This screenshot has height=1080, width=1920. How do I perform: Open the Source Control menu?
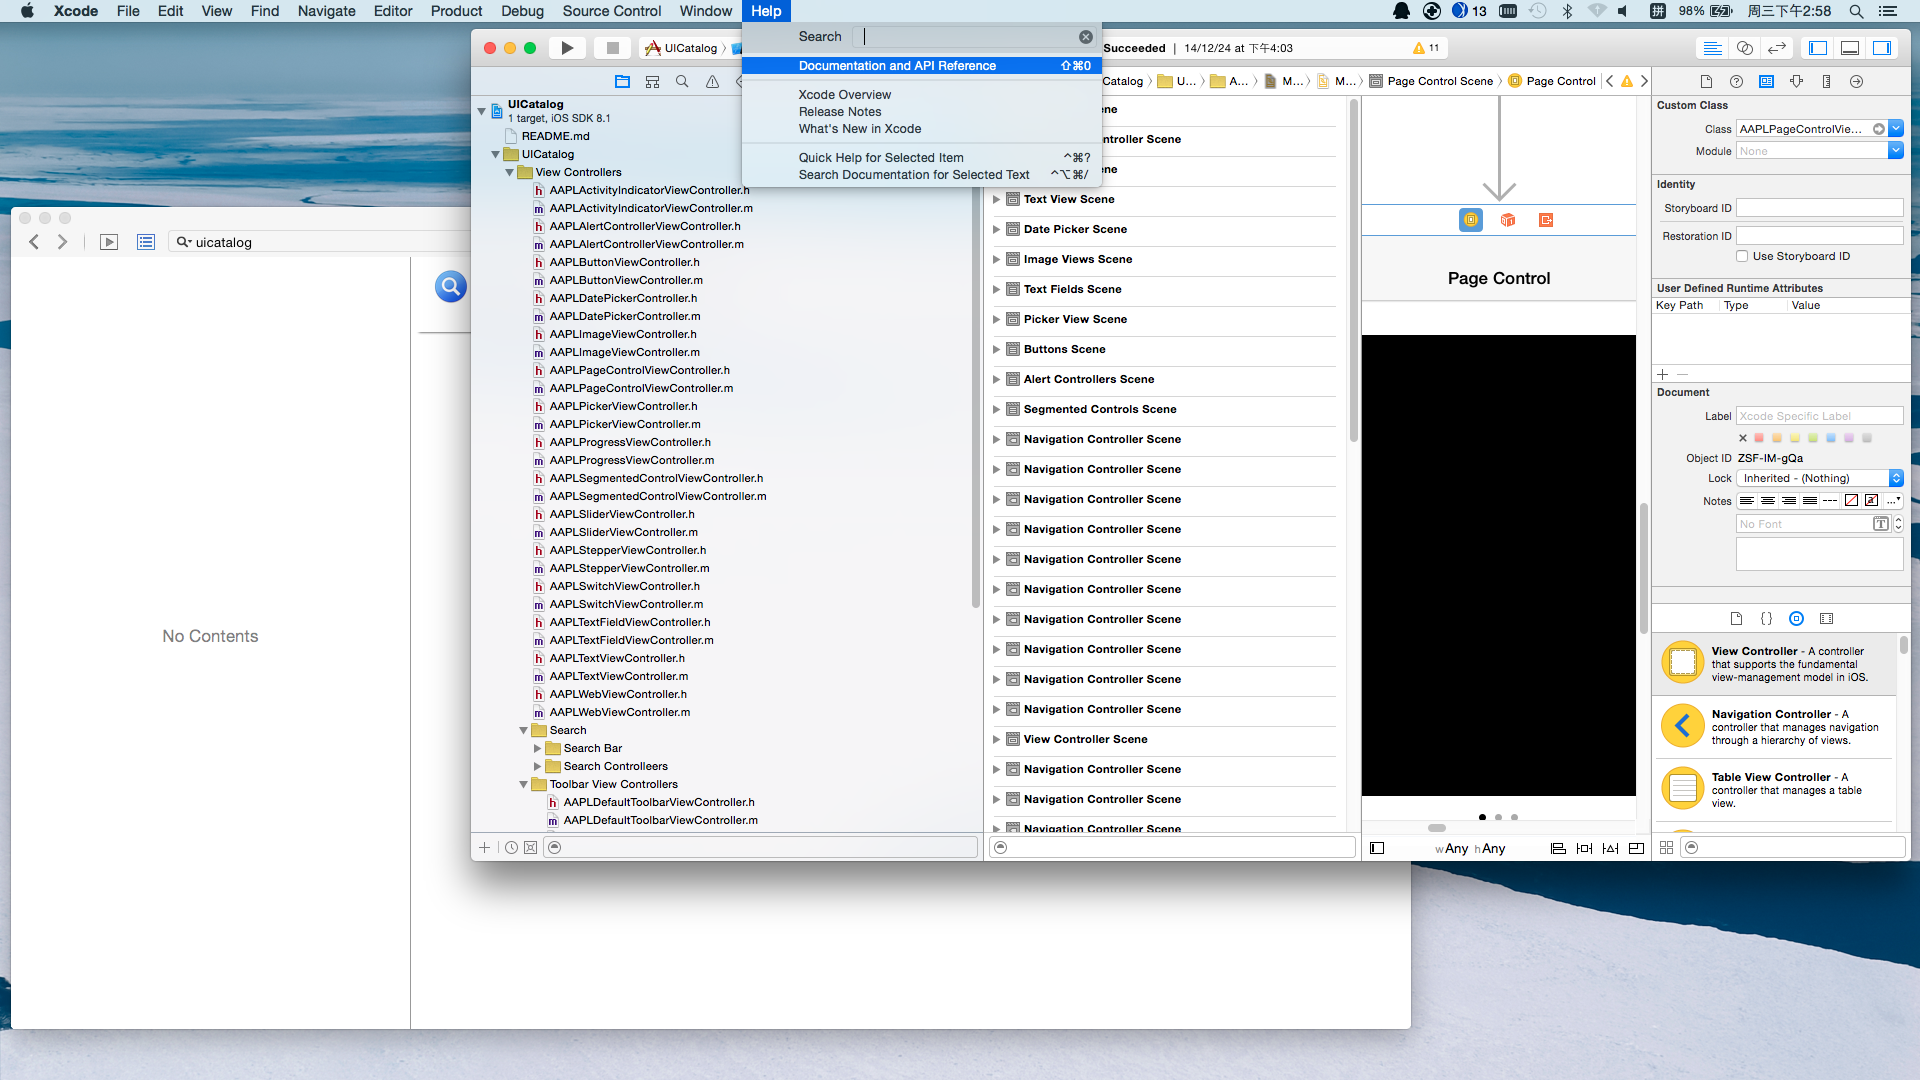[x=612, y=11]
